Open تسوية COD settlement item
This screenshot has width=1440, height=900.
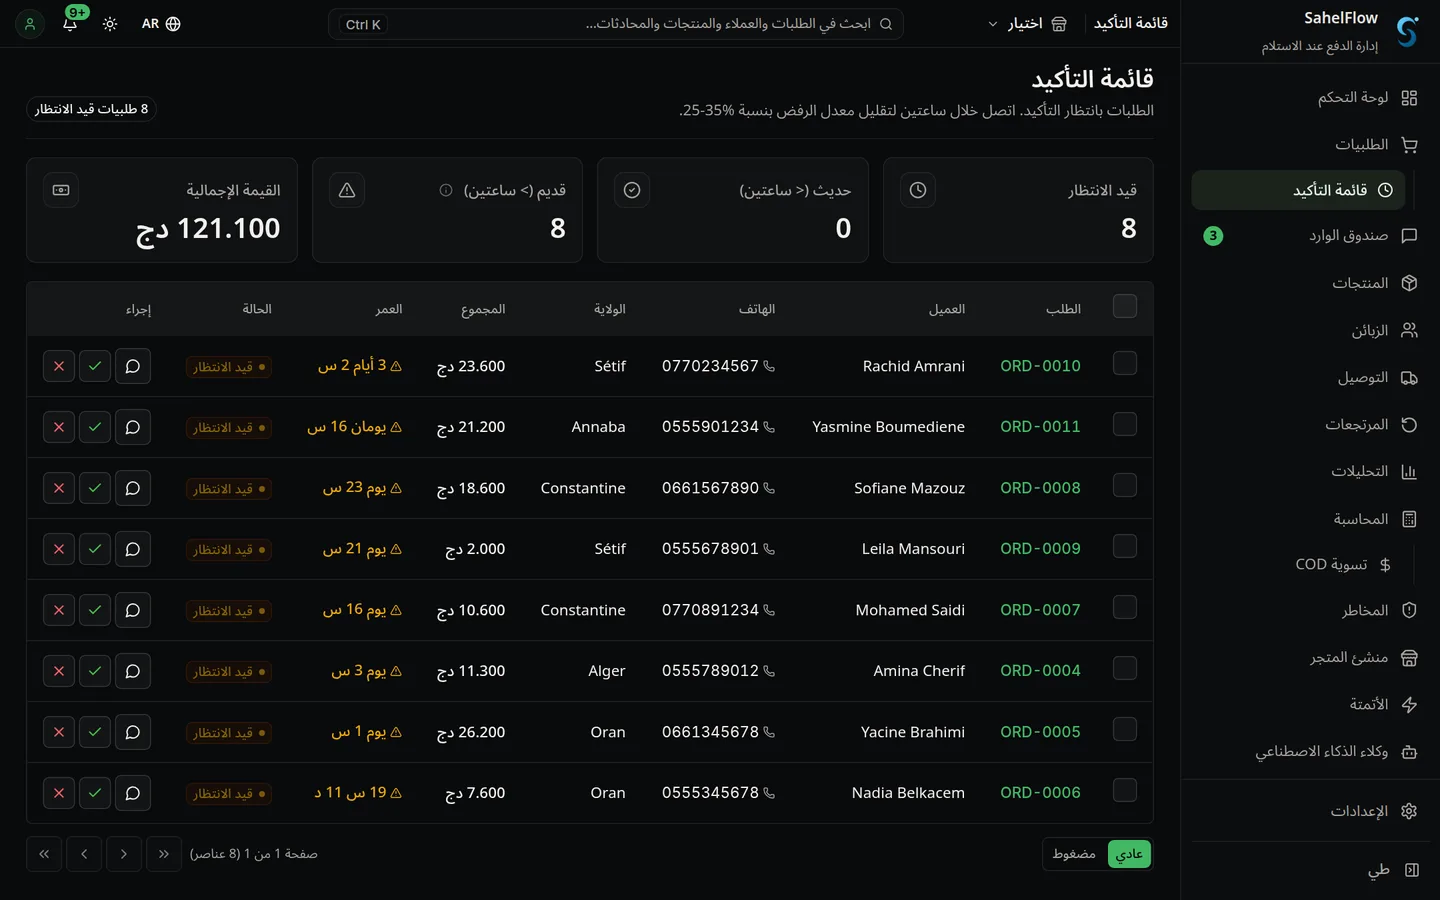pos(1298,565)
